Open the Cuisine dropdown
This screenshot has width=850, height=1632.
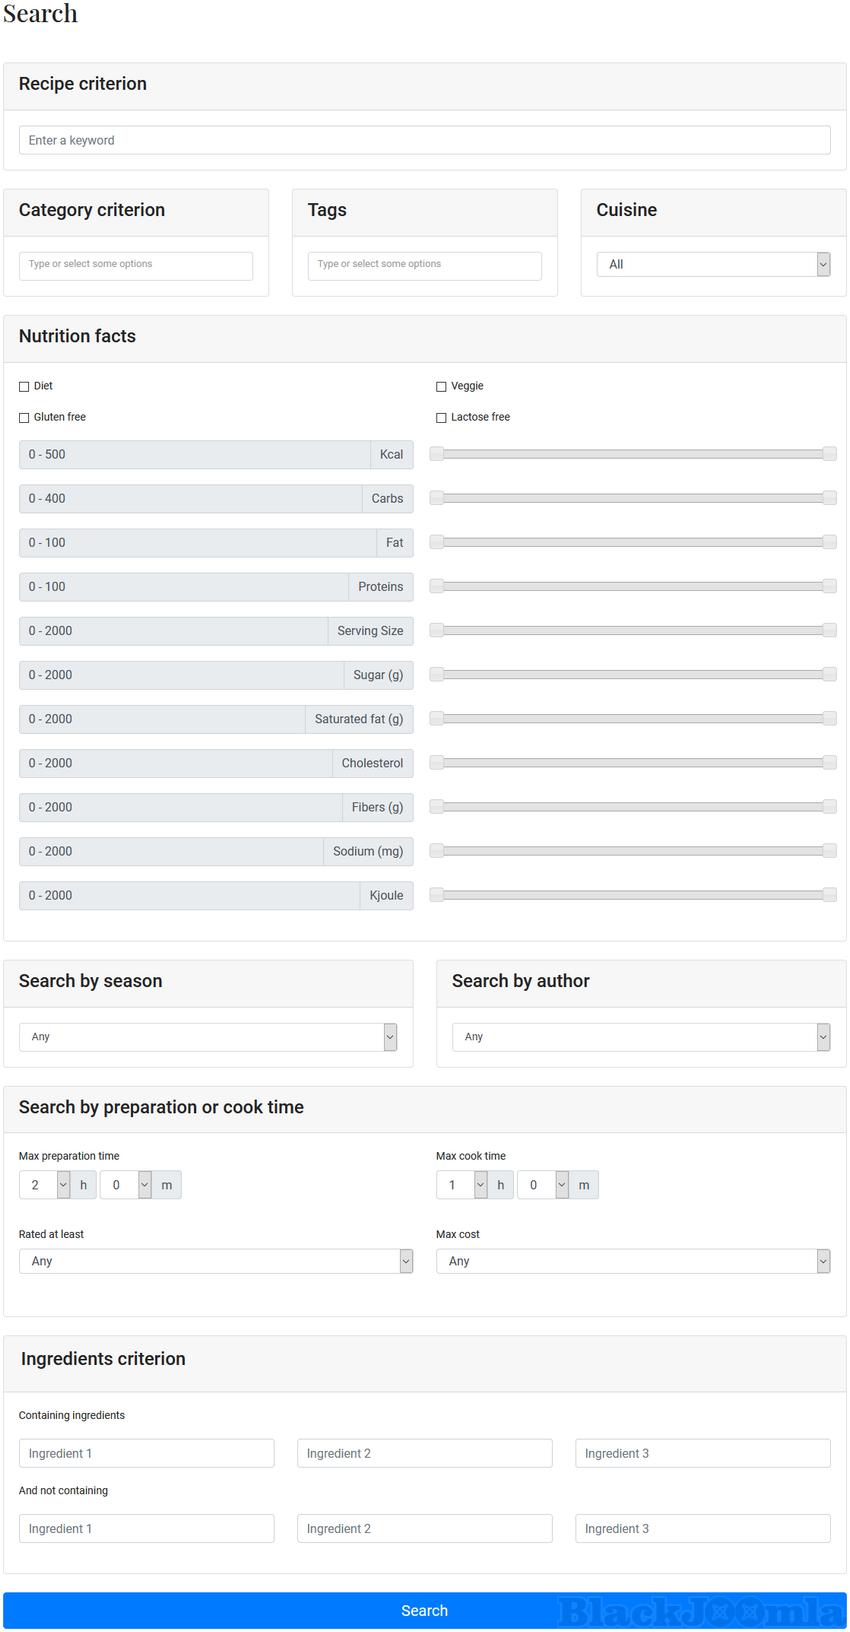pyautogui.click(x=713, y=264)
